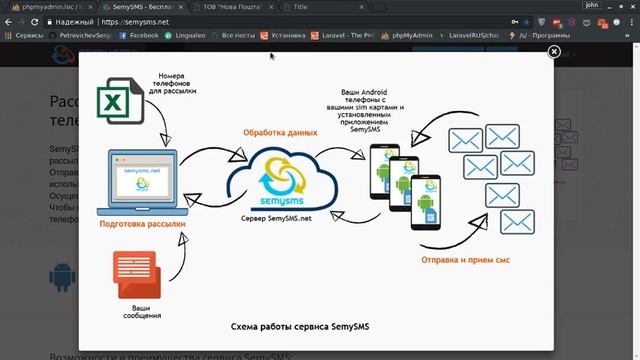
Task: Click label "Номера телефонов для рассылки"
Action: [x=172, y=83]
